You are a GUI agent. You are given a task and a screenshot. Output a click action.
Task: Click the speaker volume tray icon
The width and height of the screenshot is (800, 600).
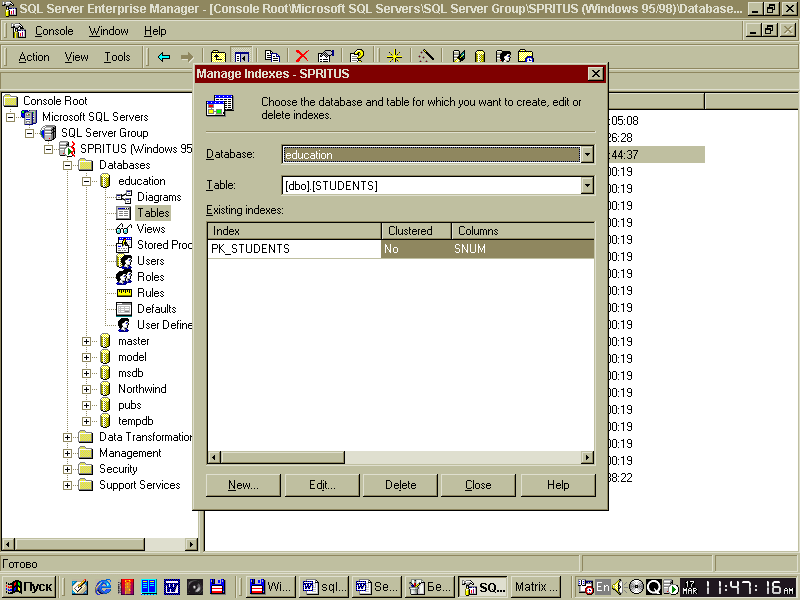(x=617, y=587)
